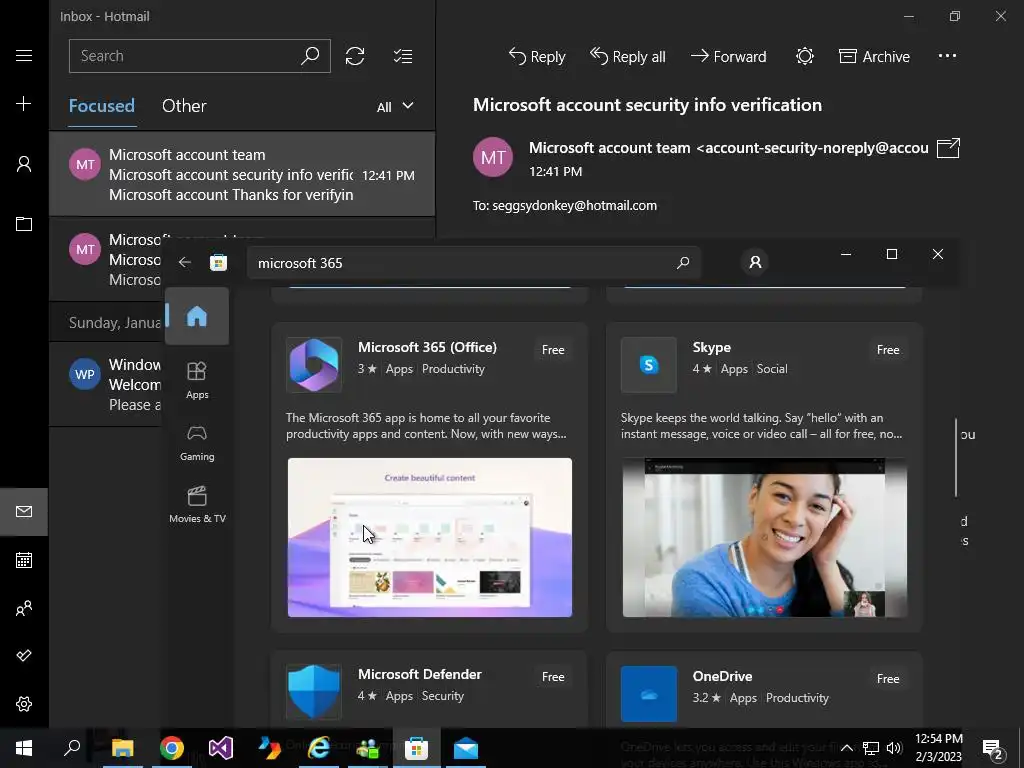Click the Store window vertical scrollbar
The height and width of the screenshot is (768, 1024).
955,457
